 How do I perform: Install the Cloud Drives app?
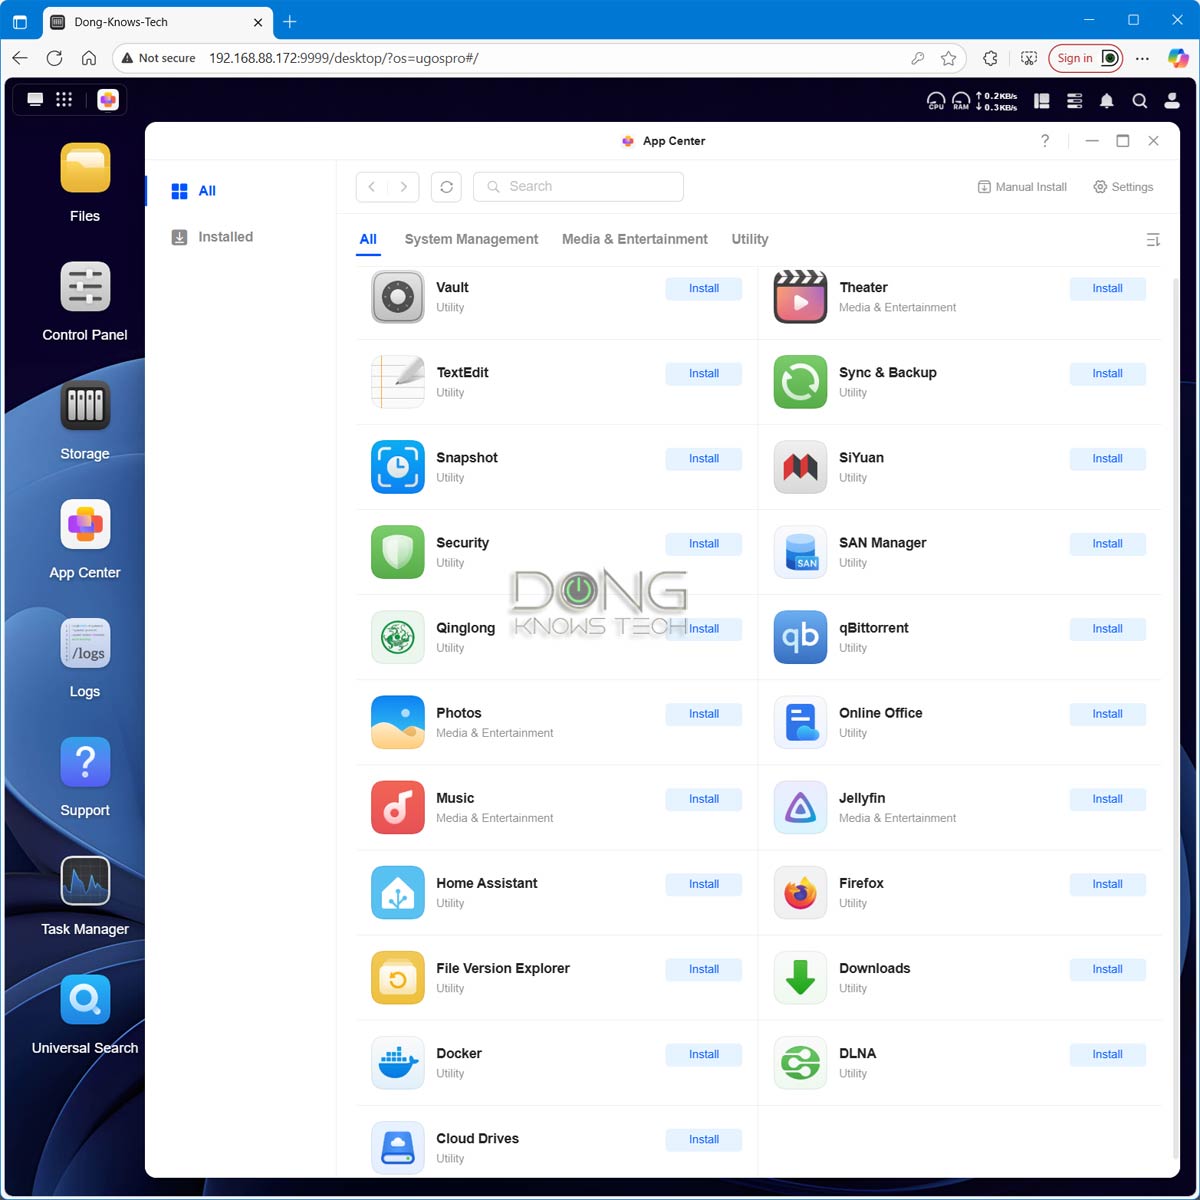point(704,1139)
